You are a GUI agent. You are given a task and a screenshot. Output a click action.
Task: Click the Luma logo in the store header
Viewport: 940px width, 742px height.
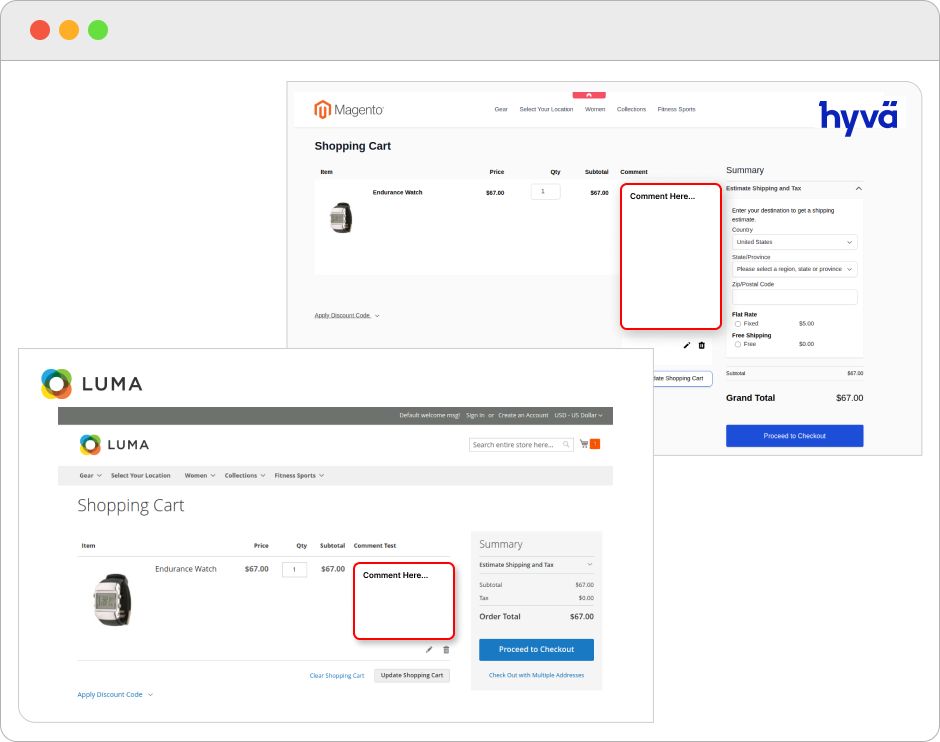tap(114, 445)
